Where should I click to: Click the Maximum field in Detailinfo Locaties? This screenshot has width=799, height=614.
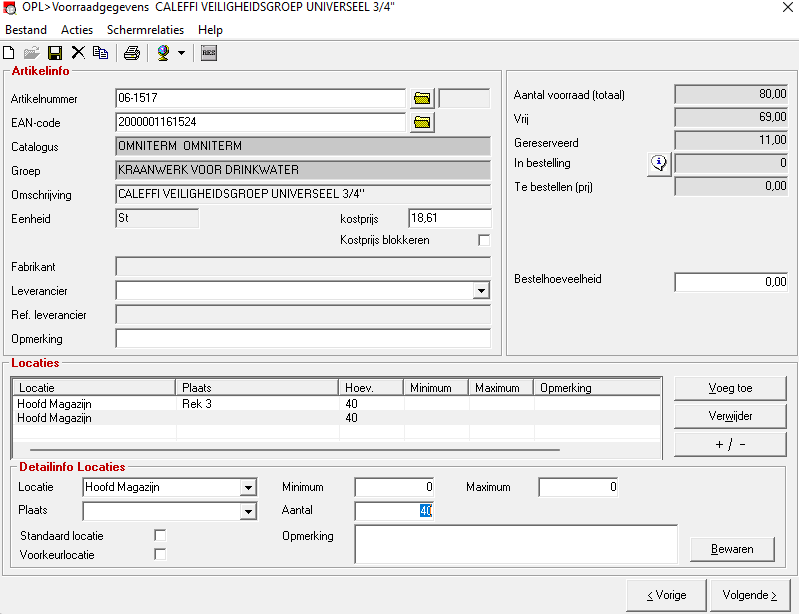pyautogui.click(x=578, y=487)
